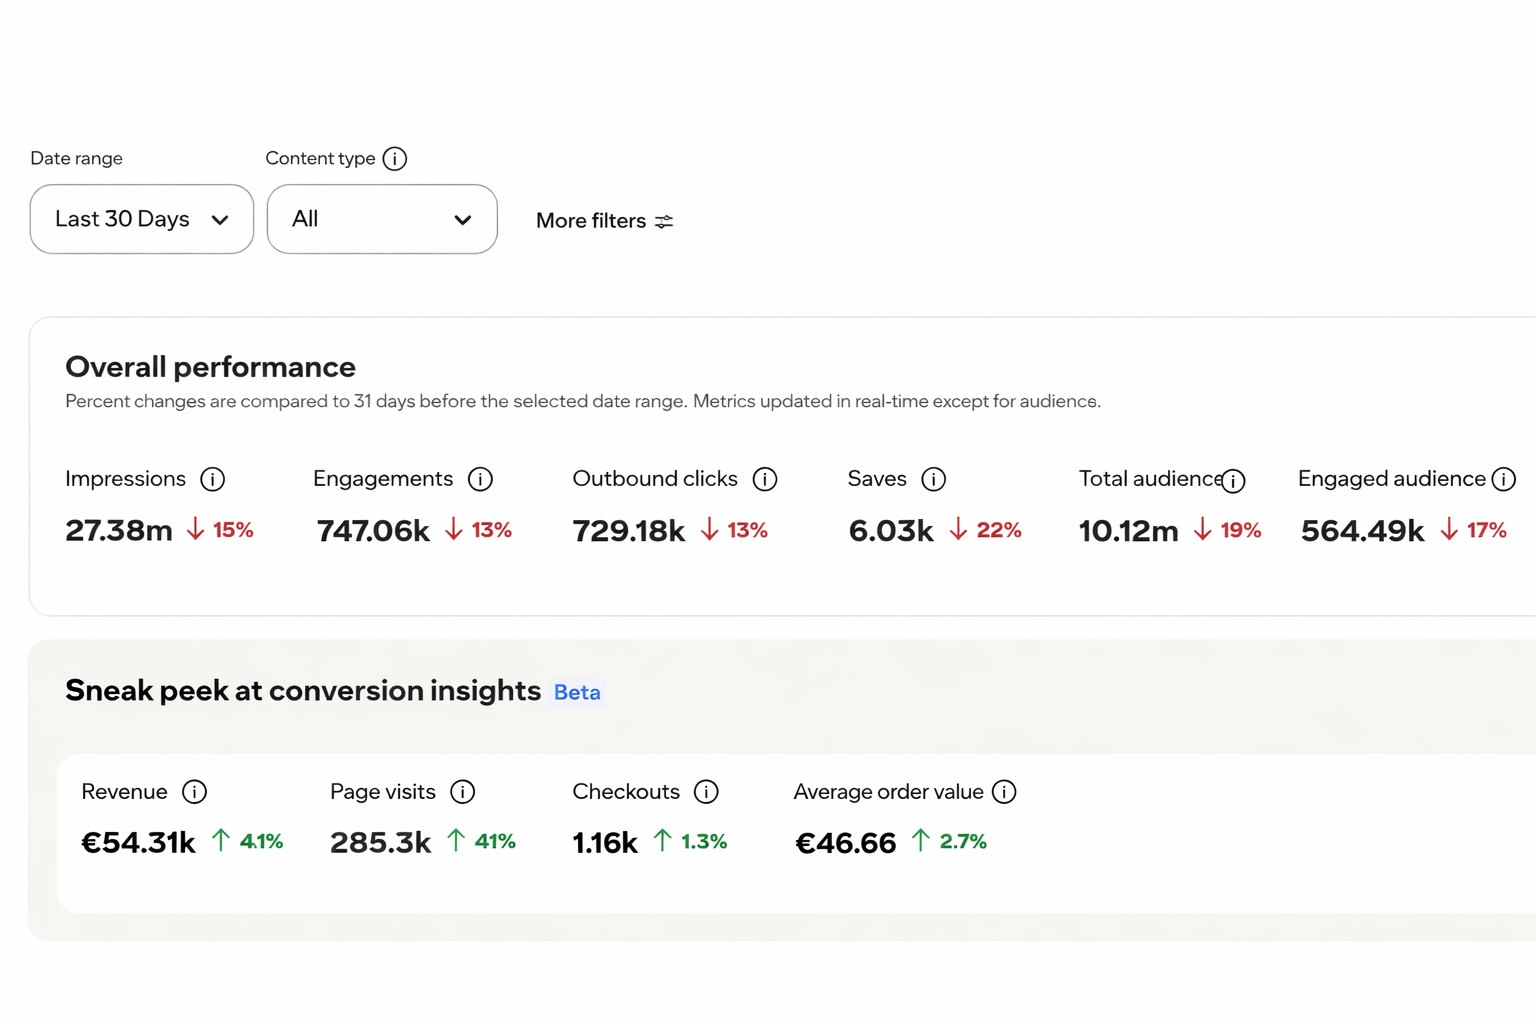Viewport: 1536px width, 1024px height.
Task: Open More filters
Action: pos(604,221)
